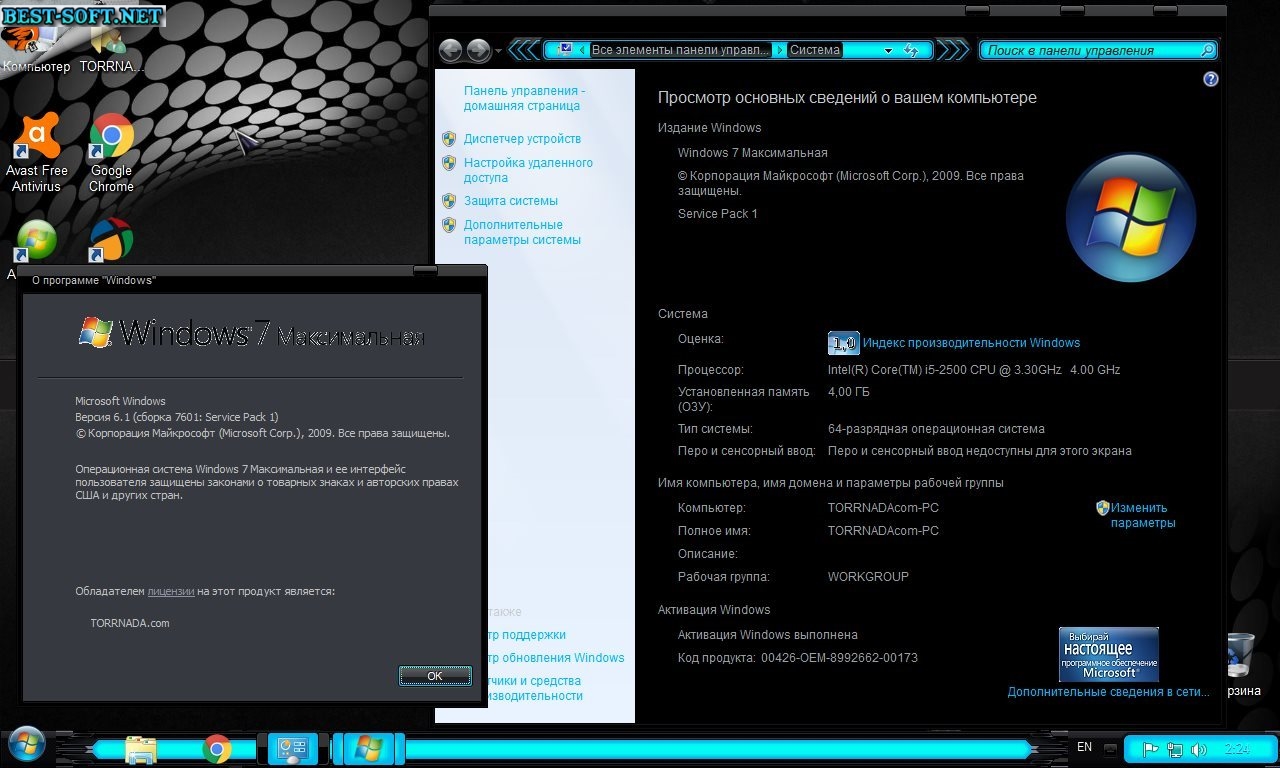The image size is (1280, 768).
Task: Select 'Все элементы панели управл...' breadcrumb
Action: [x=680, y=49]
